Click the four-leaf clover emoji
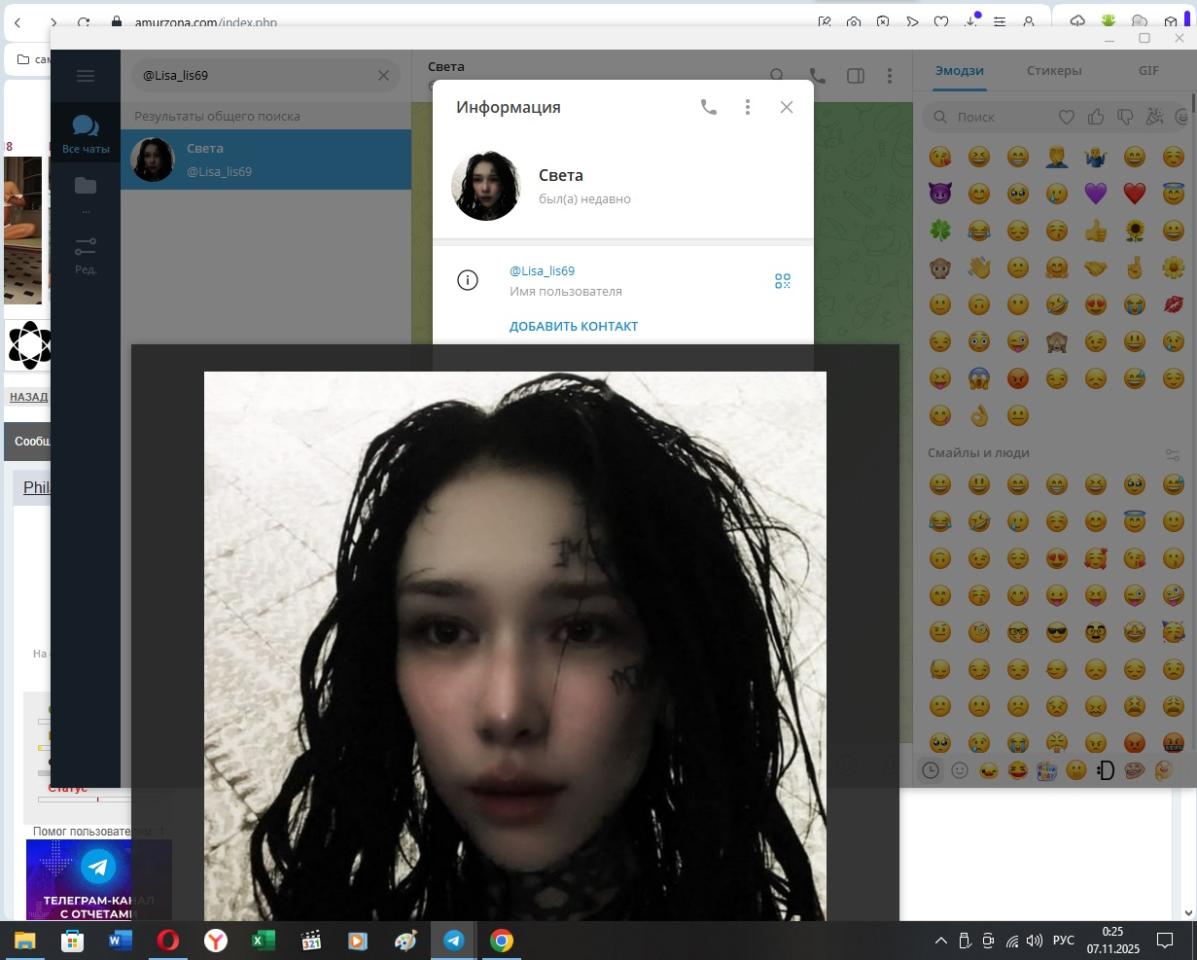 click(940, 231)
